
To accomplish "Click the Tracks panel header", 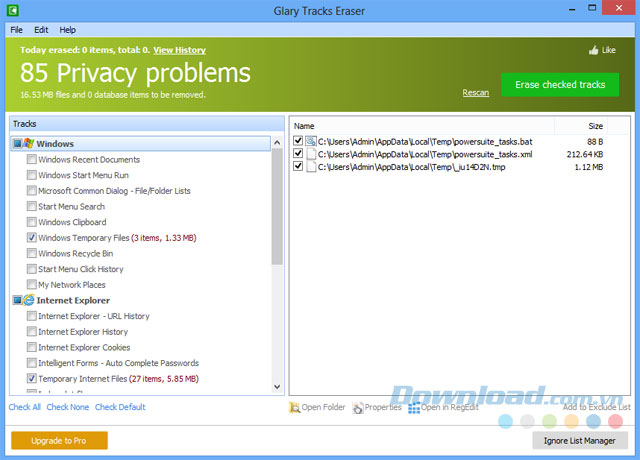I will pyautogui.click(x=147, y=124).
